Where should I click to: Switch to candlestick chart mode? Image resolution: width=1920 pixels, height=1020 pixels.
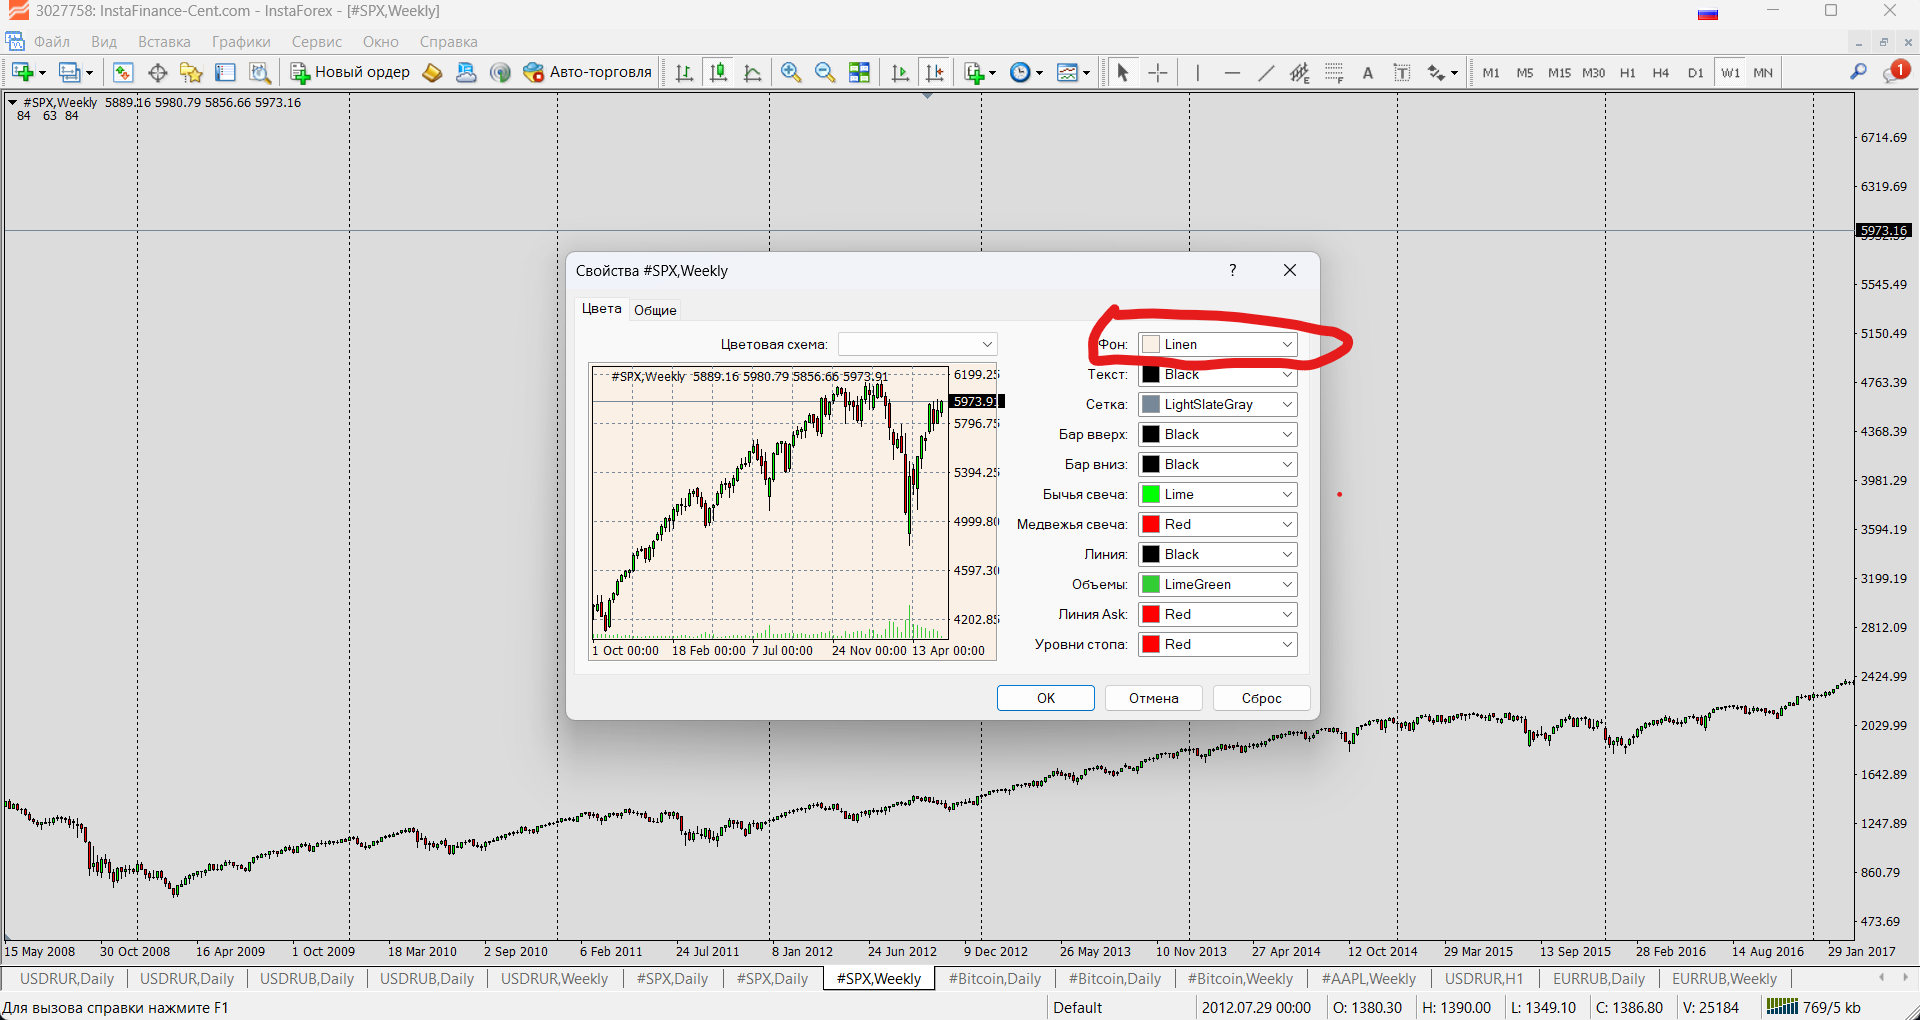(718, 72)
